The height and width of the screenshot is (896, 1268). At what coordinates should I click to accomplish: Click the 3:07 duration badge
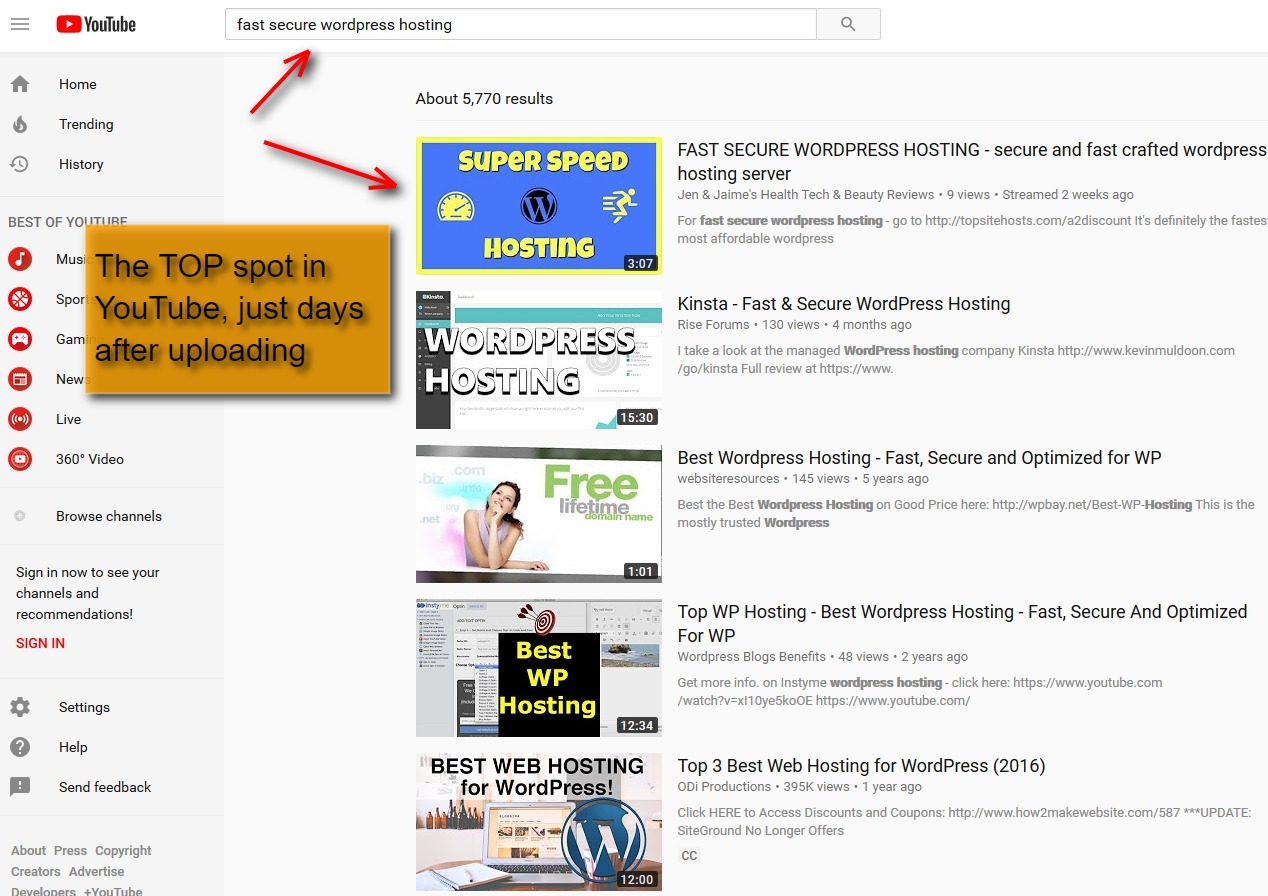point(640,264)
